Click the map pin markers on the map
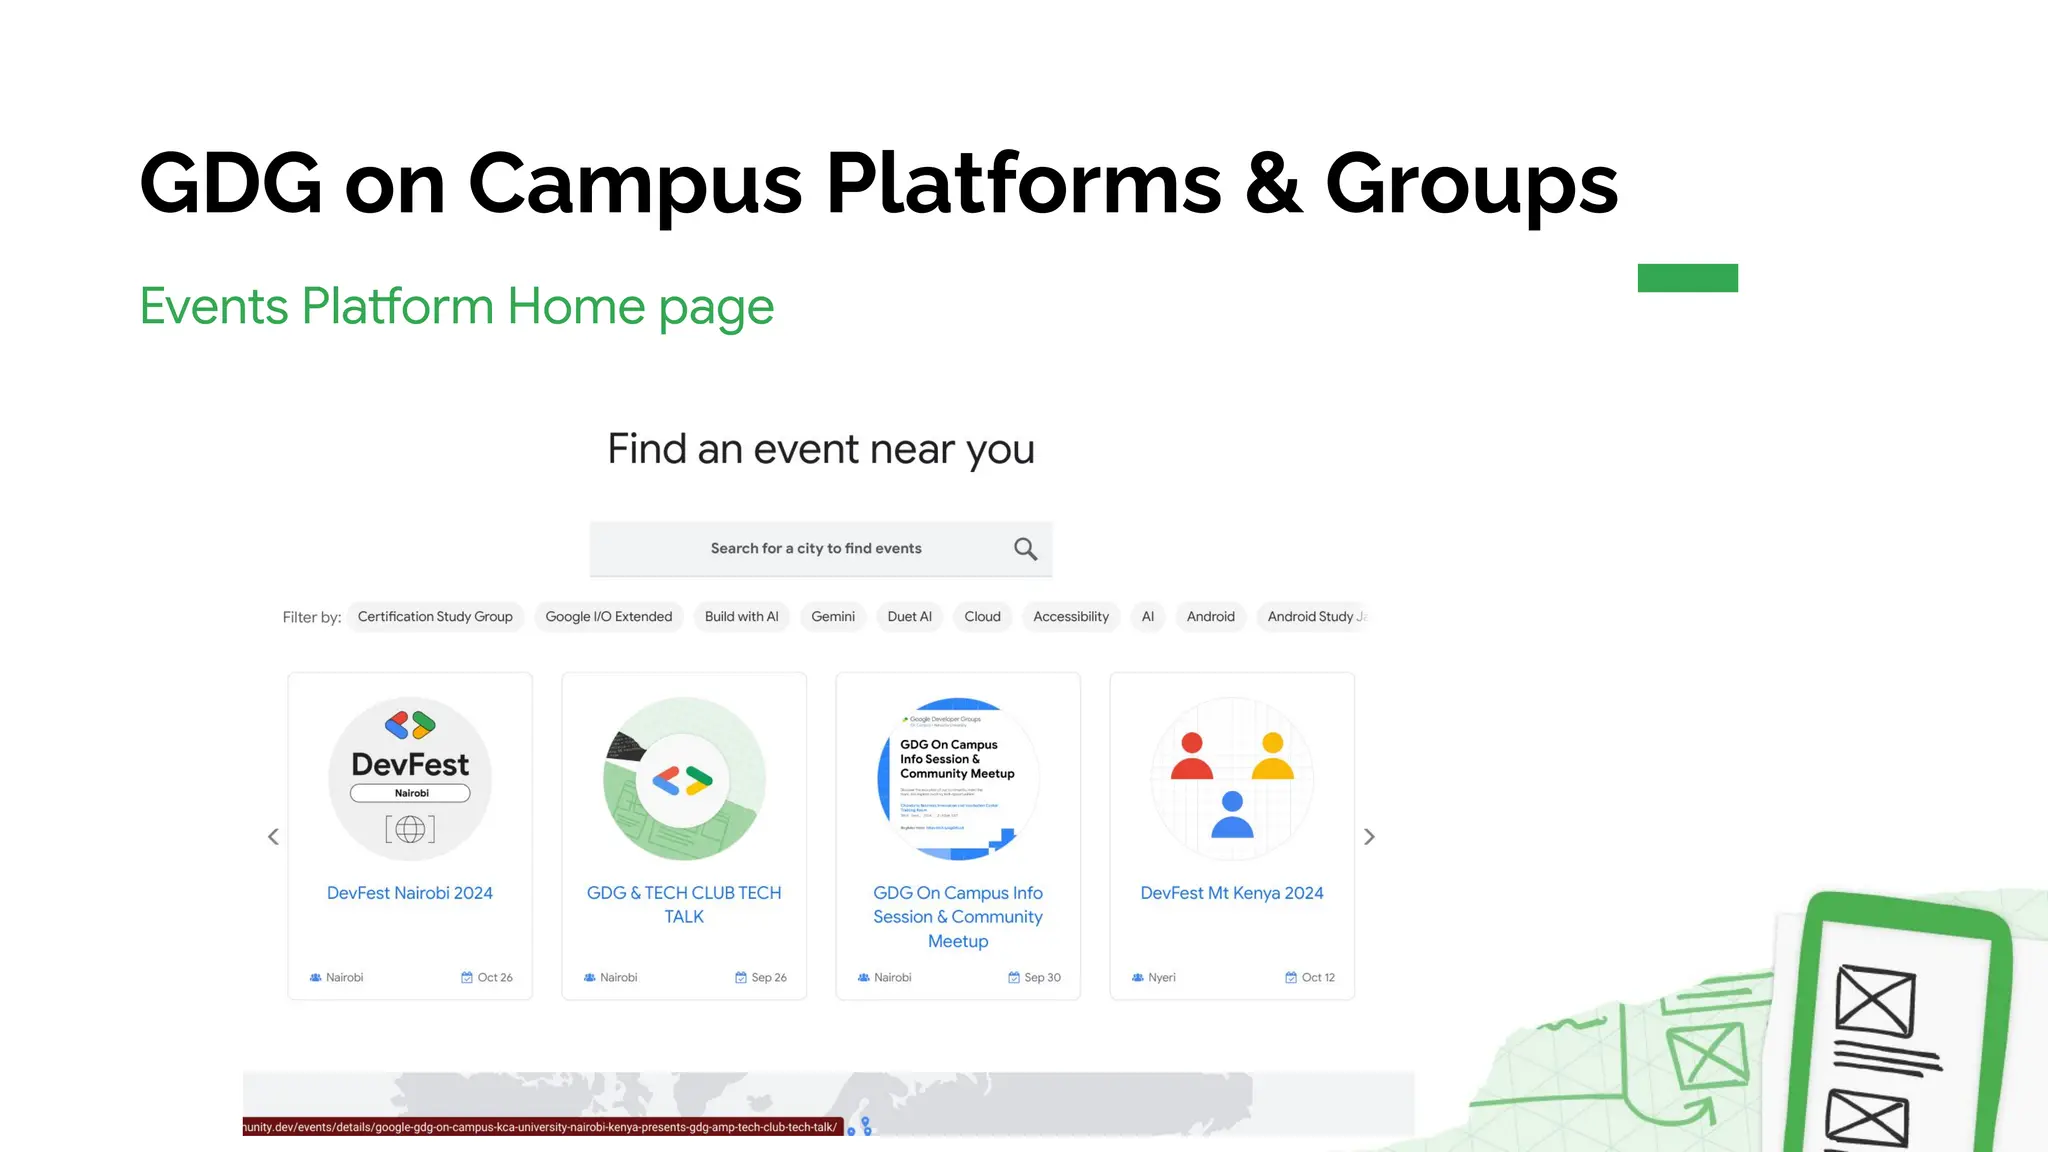 coord(860,1127)
